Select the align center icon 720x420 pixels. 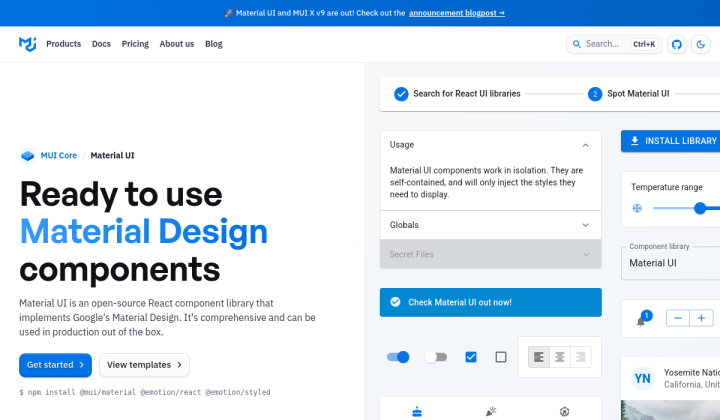[560, 357]
